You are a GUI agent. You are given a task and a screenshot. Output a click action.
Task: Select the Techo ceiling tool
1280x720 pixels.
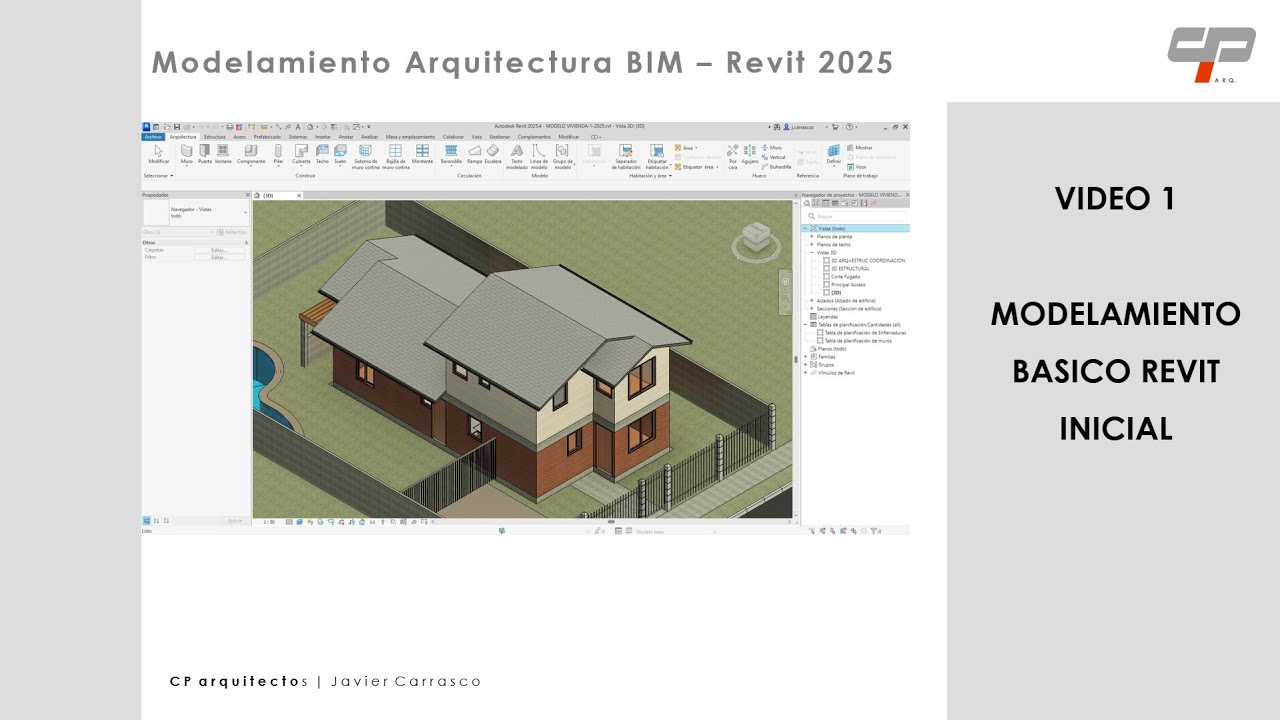pyautogui.click(x=322, y=153)
